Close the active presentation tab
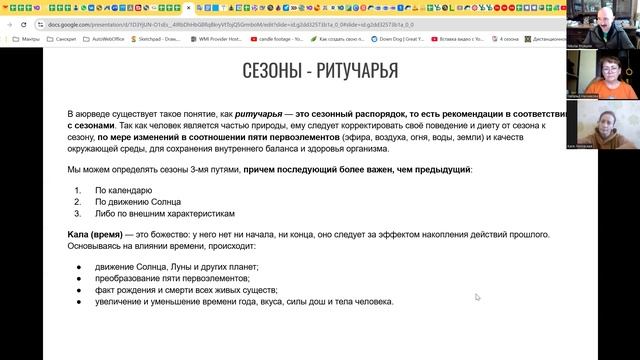 (x=189, y=8)
